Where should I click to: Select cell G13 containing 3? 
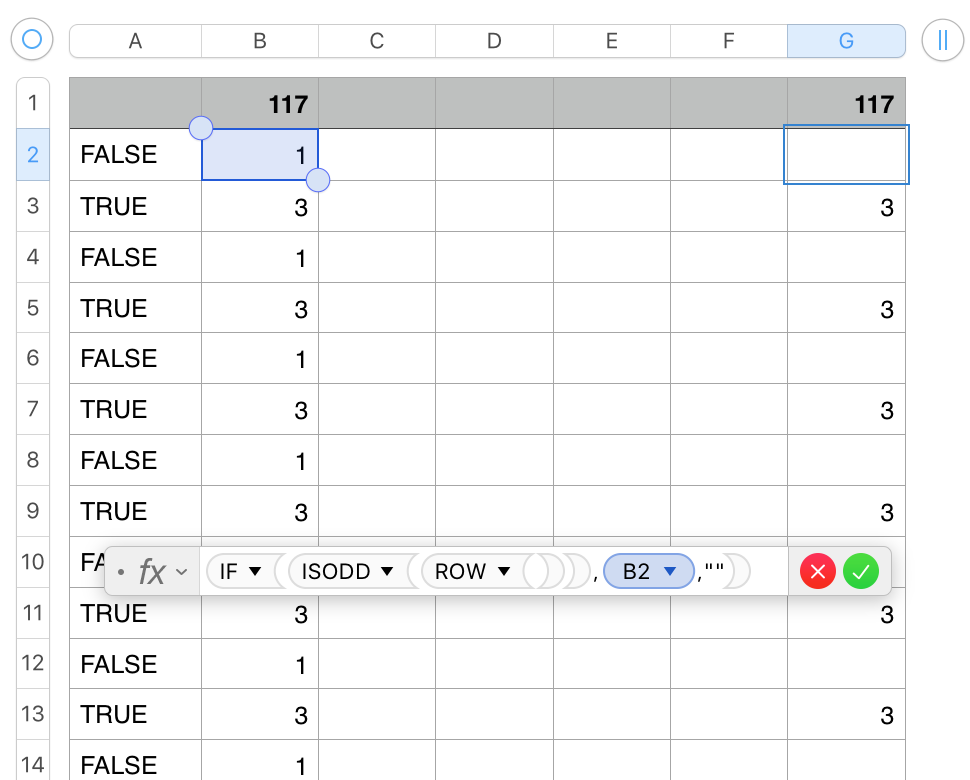[846, 714]
